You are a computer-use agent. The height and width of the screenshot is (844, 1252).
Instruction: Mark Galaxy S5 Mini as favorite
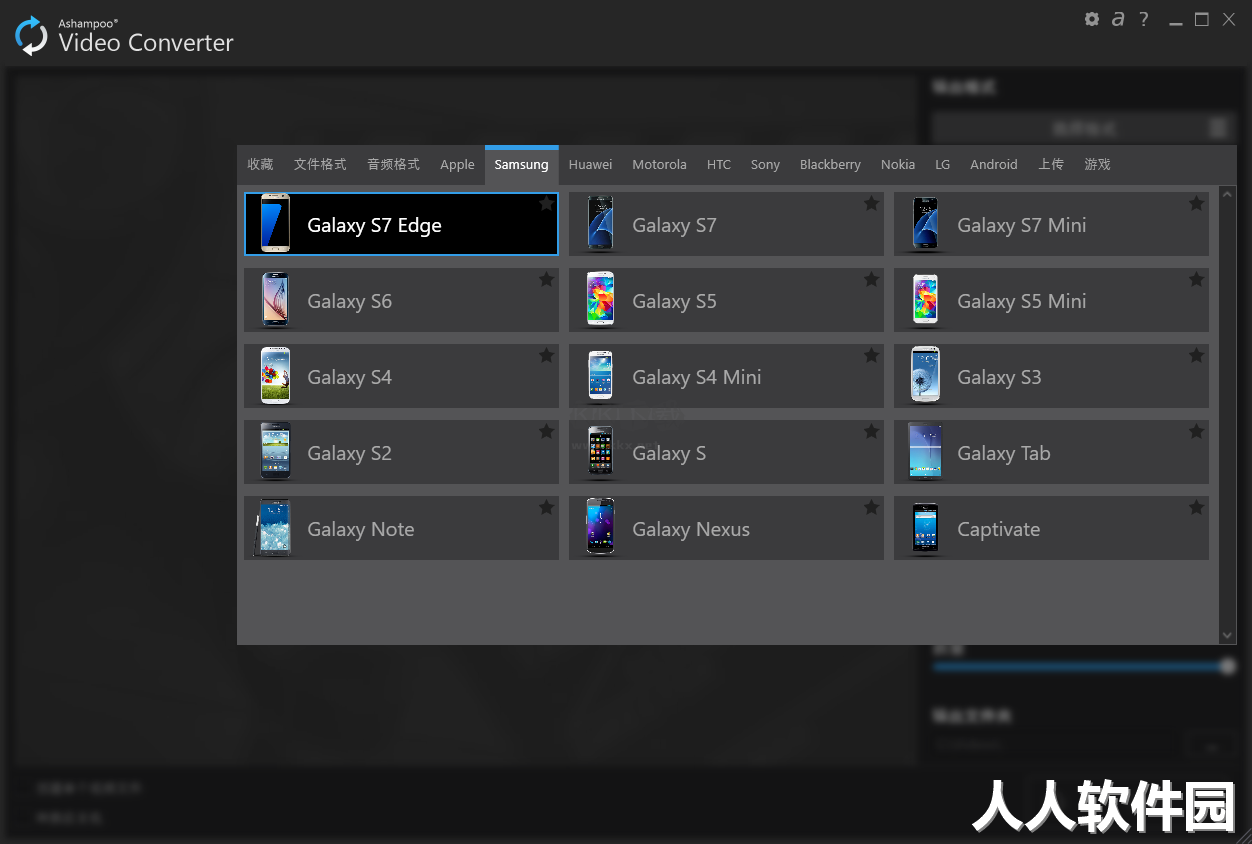pyautogui.click(x=1196, y=280)
